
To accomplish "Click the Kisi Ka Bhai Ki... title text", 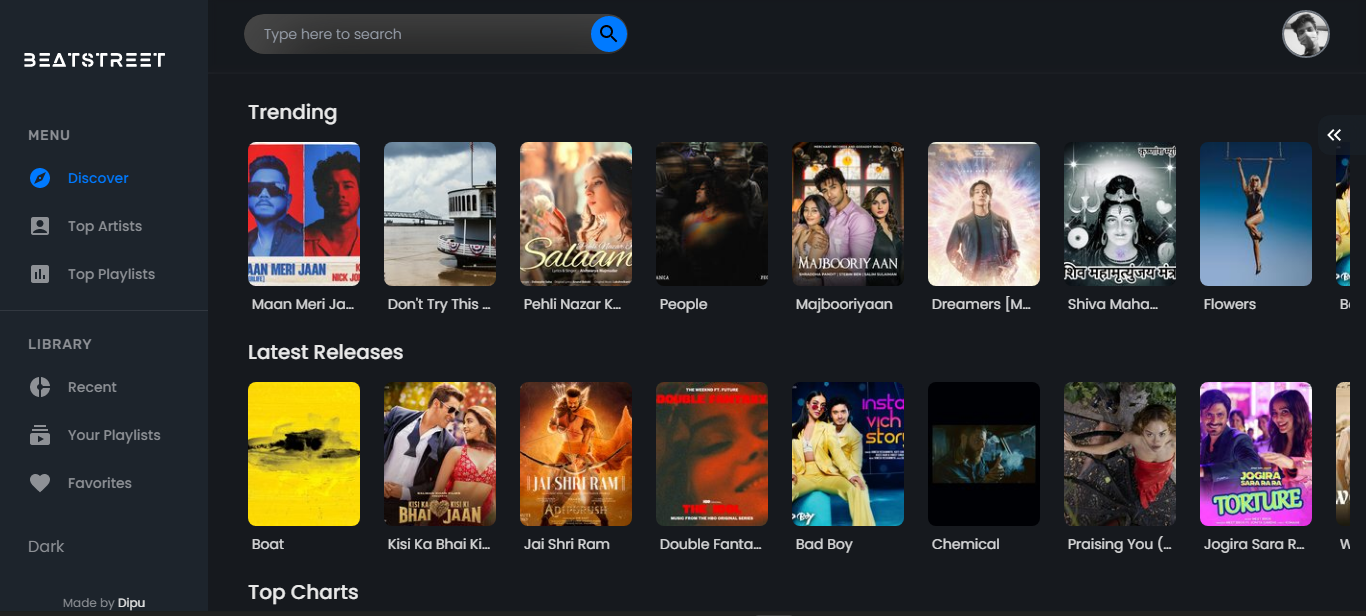I will tap(440, 544).
